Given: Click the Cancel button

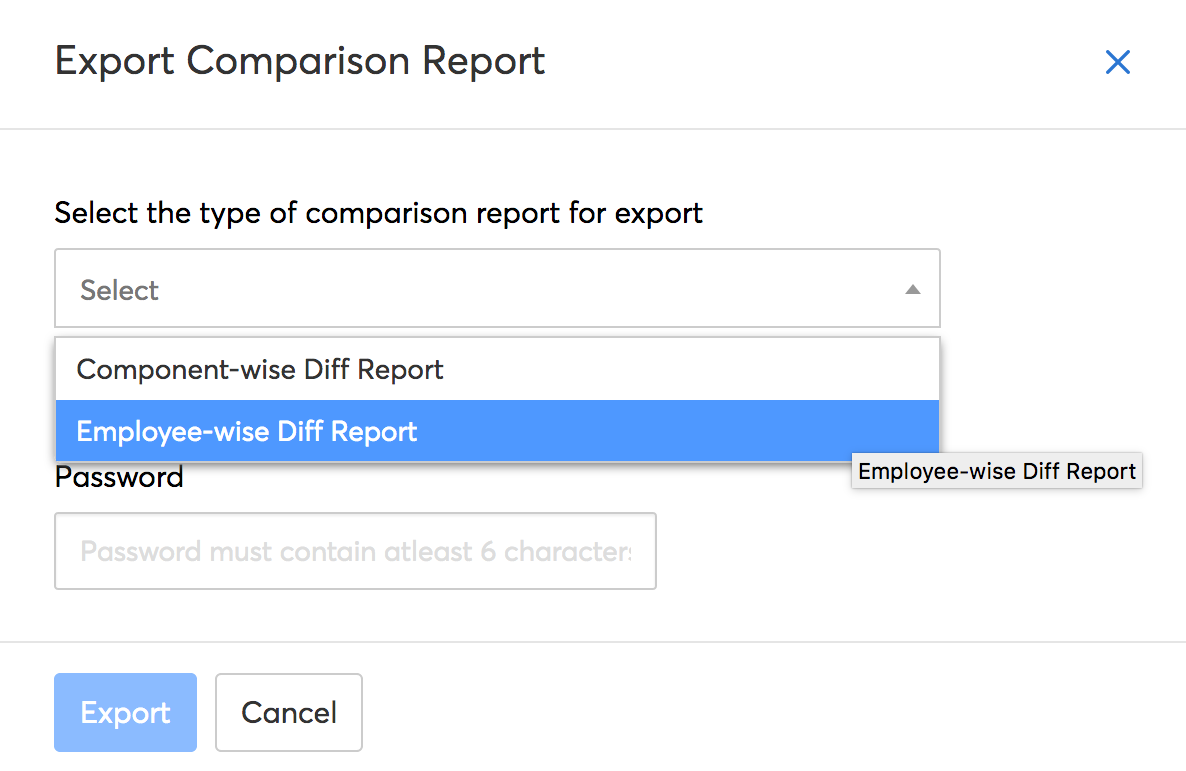Looking at the screenshot, I should tap(288, 712).
